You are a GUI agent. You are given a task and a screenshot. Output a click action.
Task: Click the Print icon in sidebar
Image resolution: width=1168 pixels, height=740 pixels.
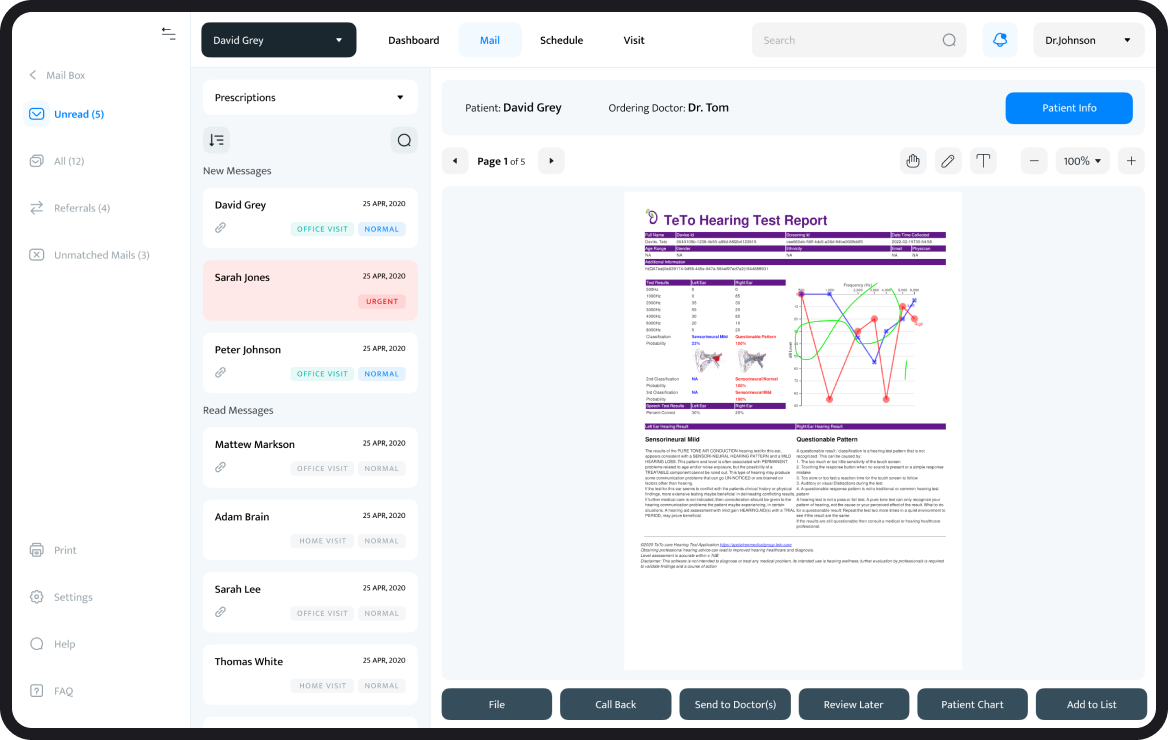[36, 550]
